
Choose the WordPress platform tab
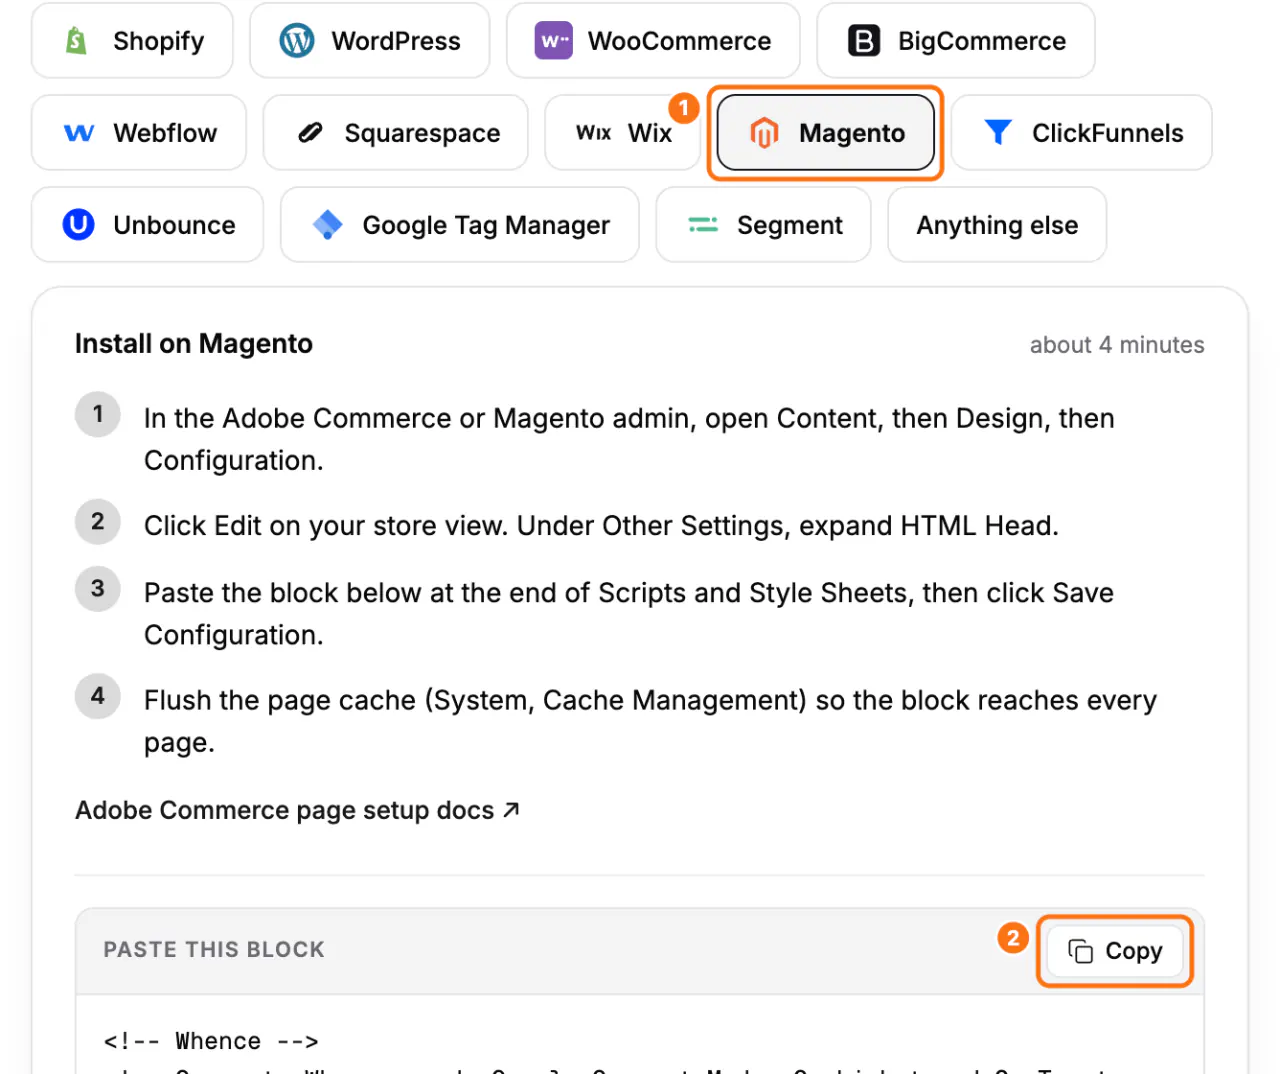[370, 41]
